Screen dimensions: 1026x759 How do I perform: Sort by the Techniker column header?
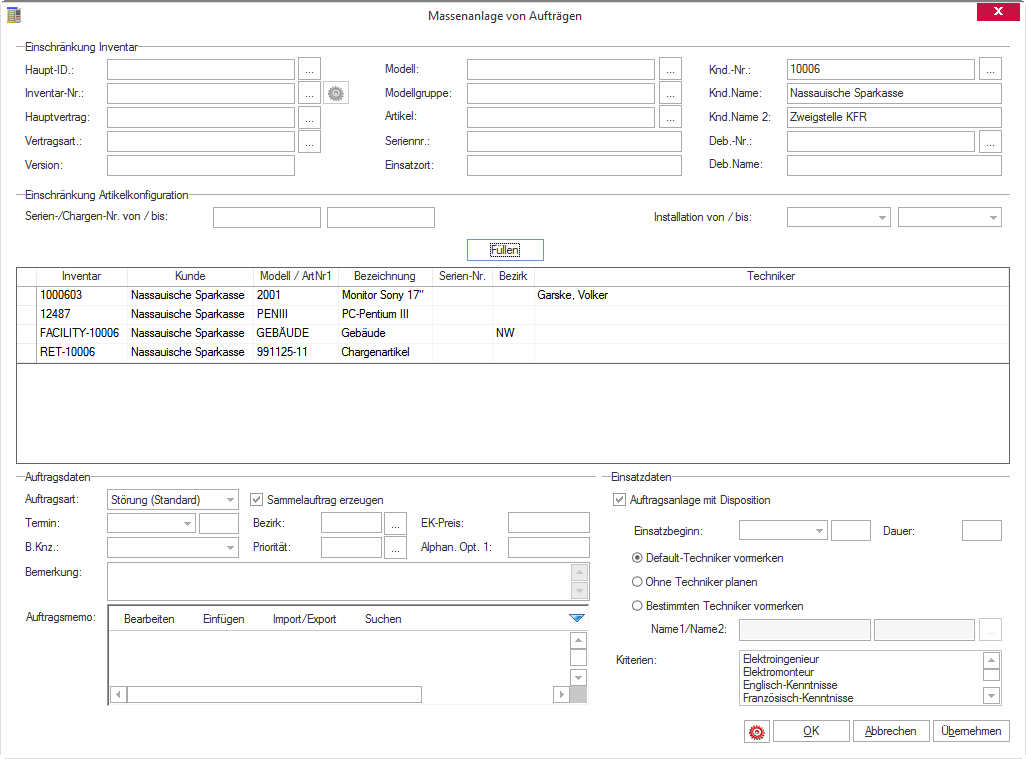point(771,276)
